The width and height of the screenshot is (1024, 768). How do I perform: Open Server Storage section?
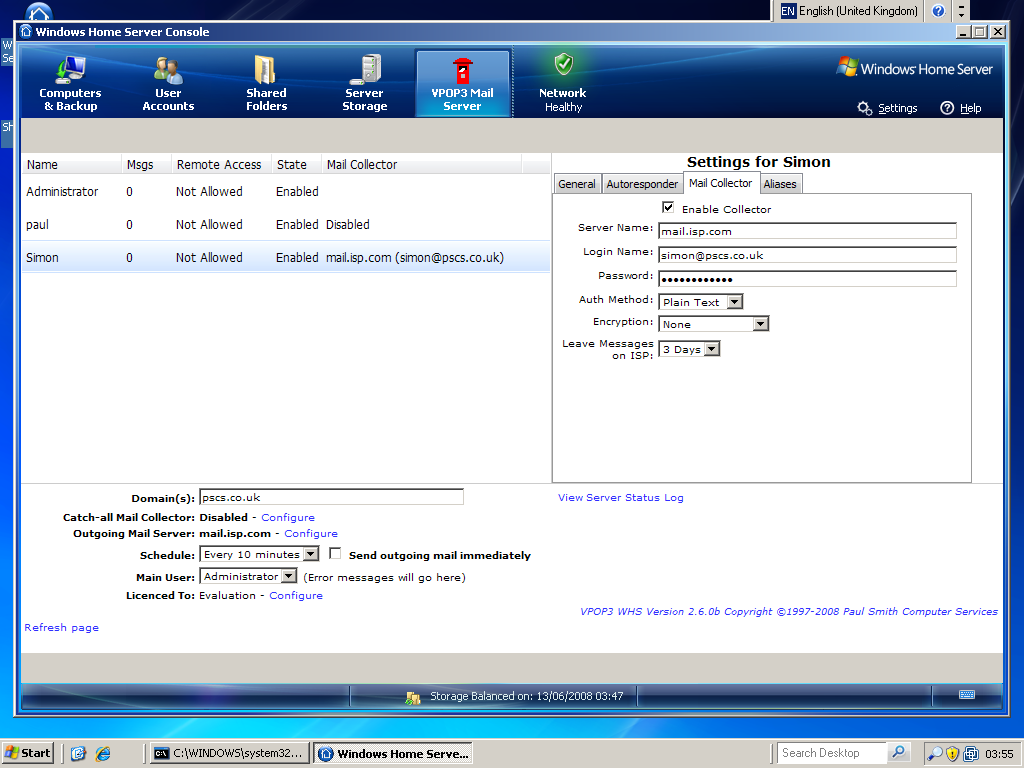(x=365, y=82)
